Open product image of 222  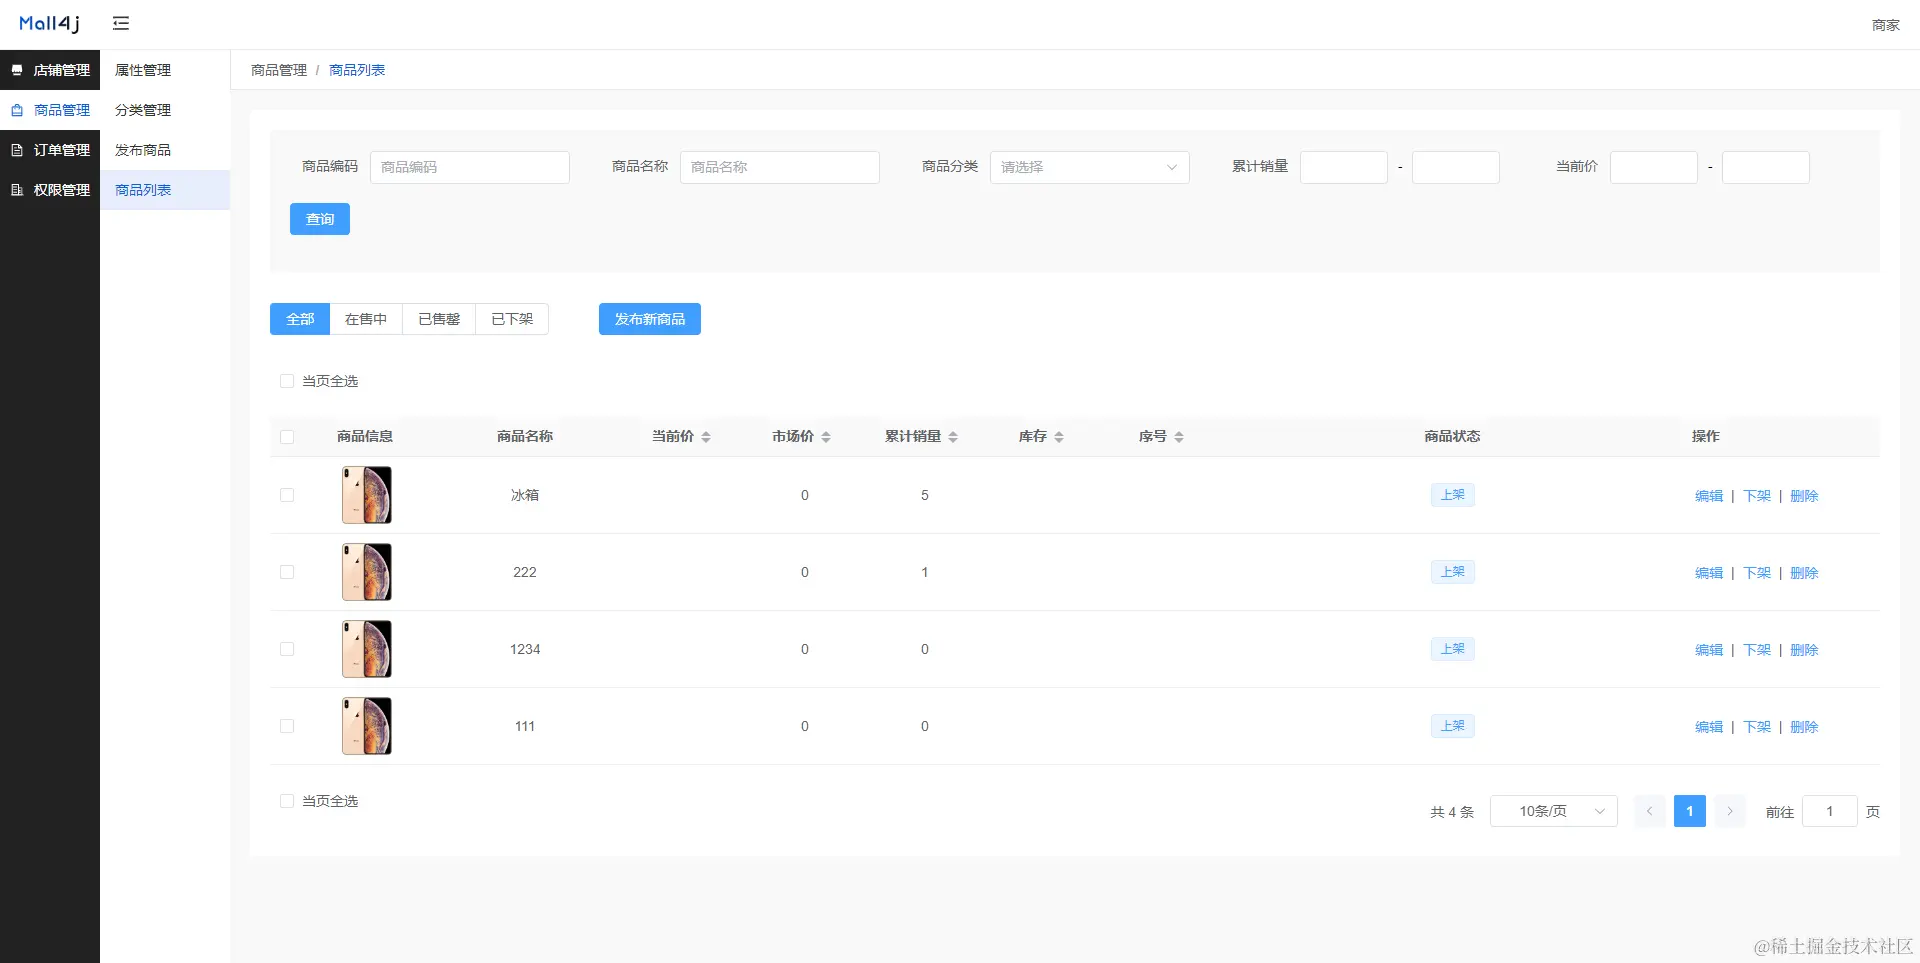[367, 572]
